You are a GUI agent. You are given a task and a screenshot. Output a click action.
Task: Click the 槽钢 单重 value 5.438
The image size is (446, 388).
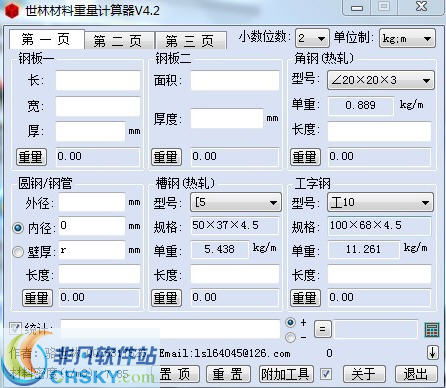[220, 250]
